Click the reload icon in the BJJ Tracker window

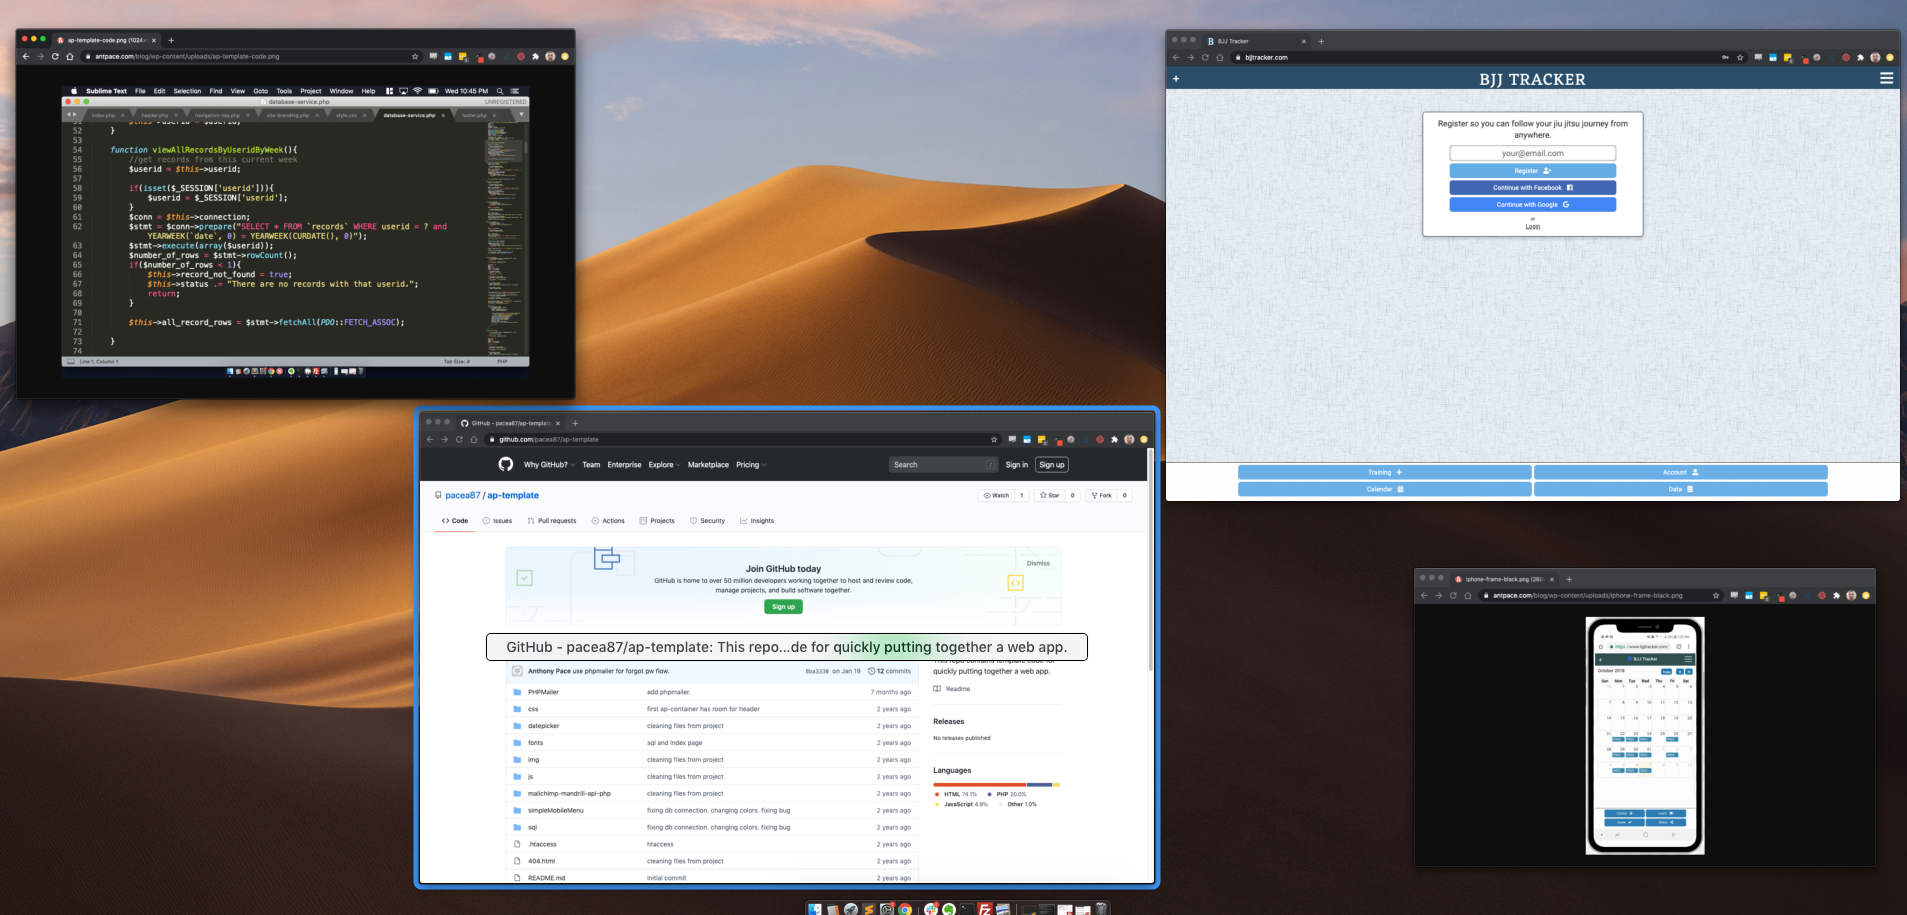[1204, 57]
